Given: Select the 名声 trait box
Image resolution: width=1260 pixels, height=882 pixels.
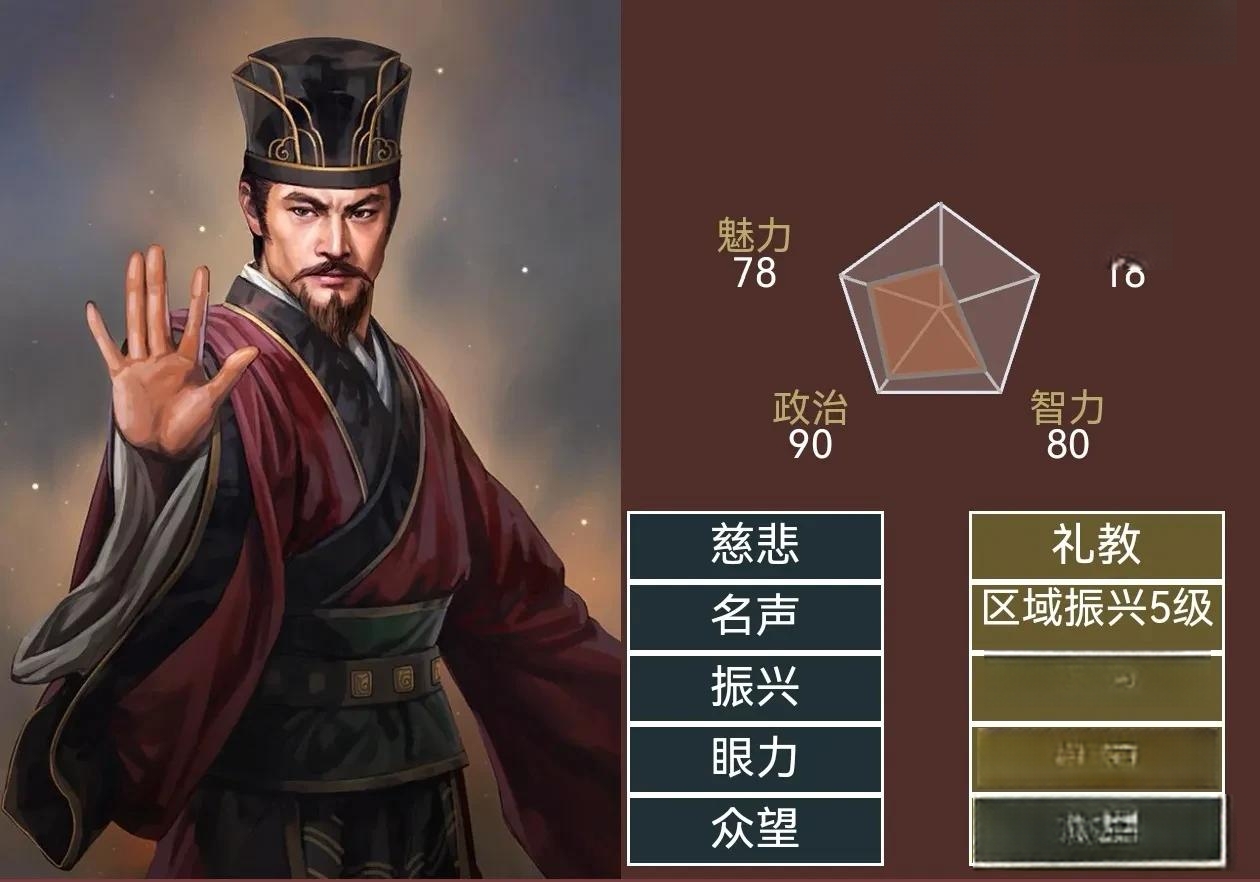Looking at the screenshot, I should 755,617.
